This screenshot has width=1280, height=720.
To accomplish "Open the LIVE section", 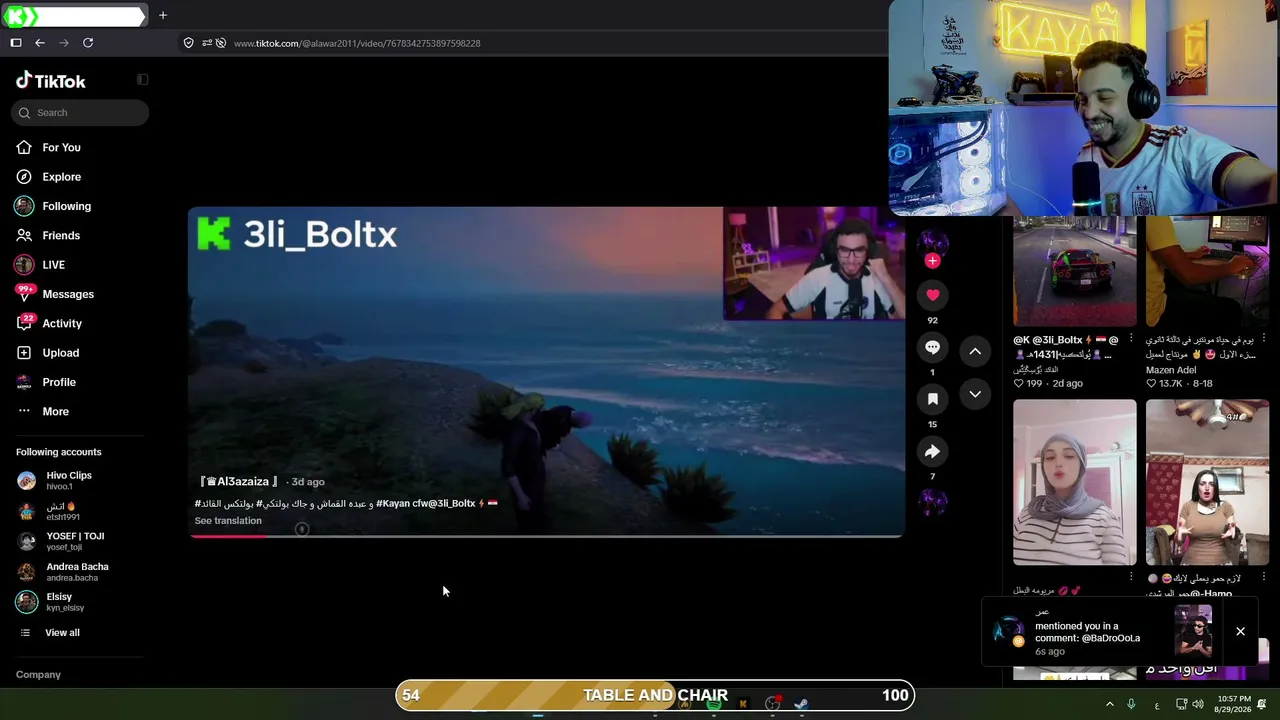I will click(53, 265).
